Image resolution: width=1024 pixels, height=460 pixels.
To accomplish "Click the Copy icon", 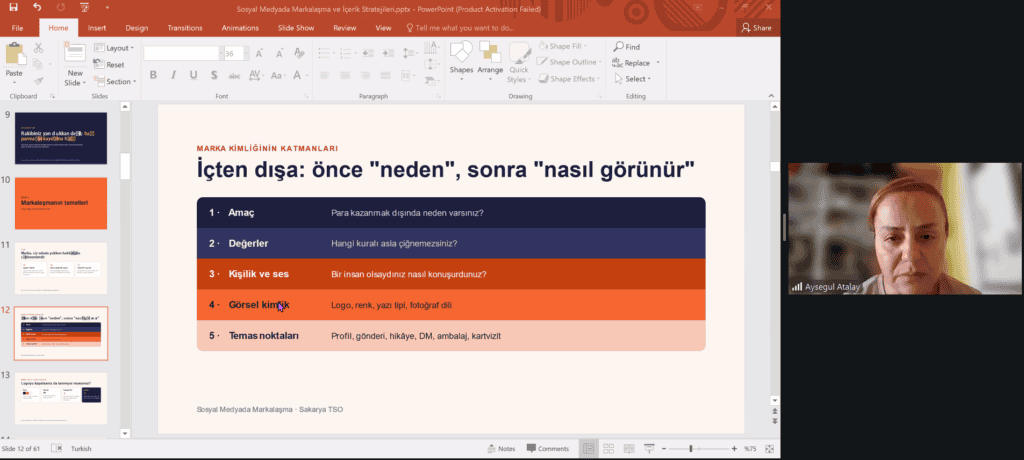I will (x=38, y=64).
